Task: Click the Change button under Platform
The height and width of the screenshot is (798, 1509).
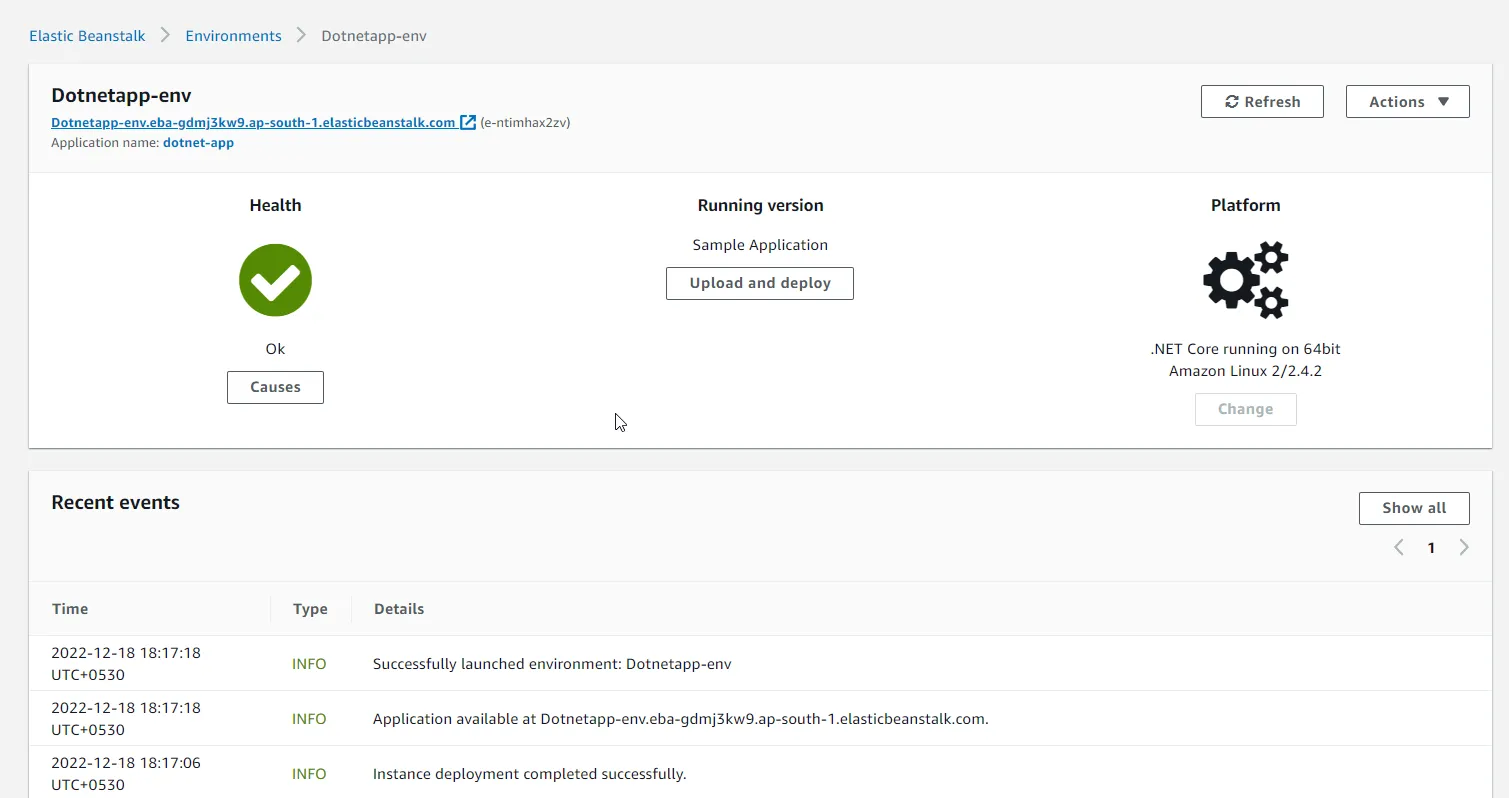Action: coord(1245,409)
